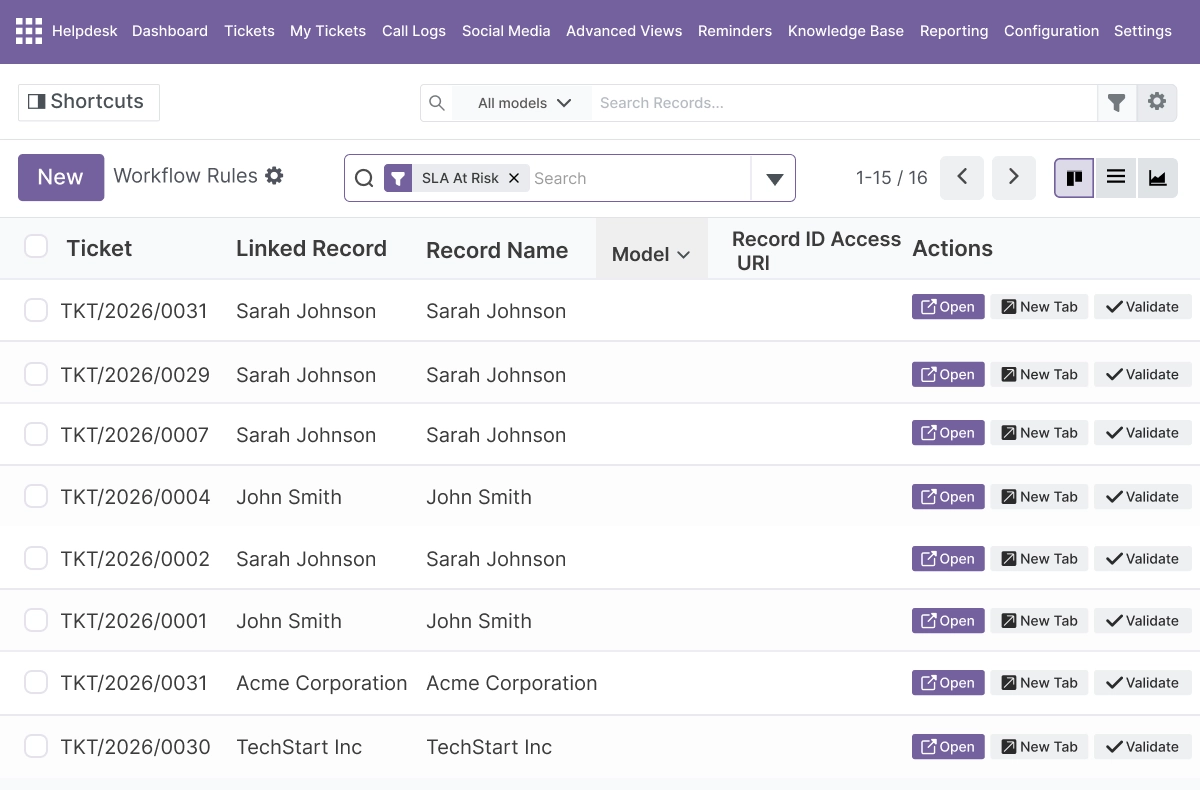Check the Acme Corporation row checkbox
The width and height of the screenshot is (1200, 790).
pos(36,682)
